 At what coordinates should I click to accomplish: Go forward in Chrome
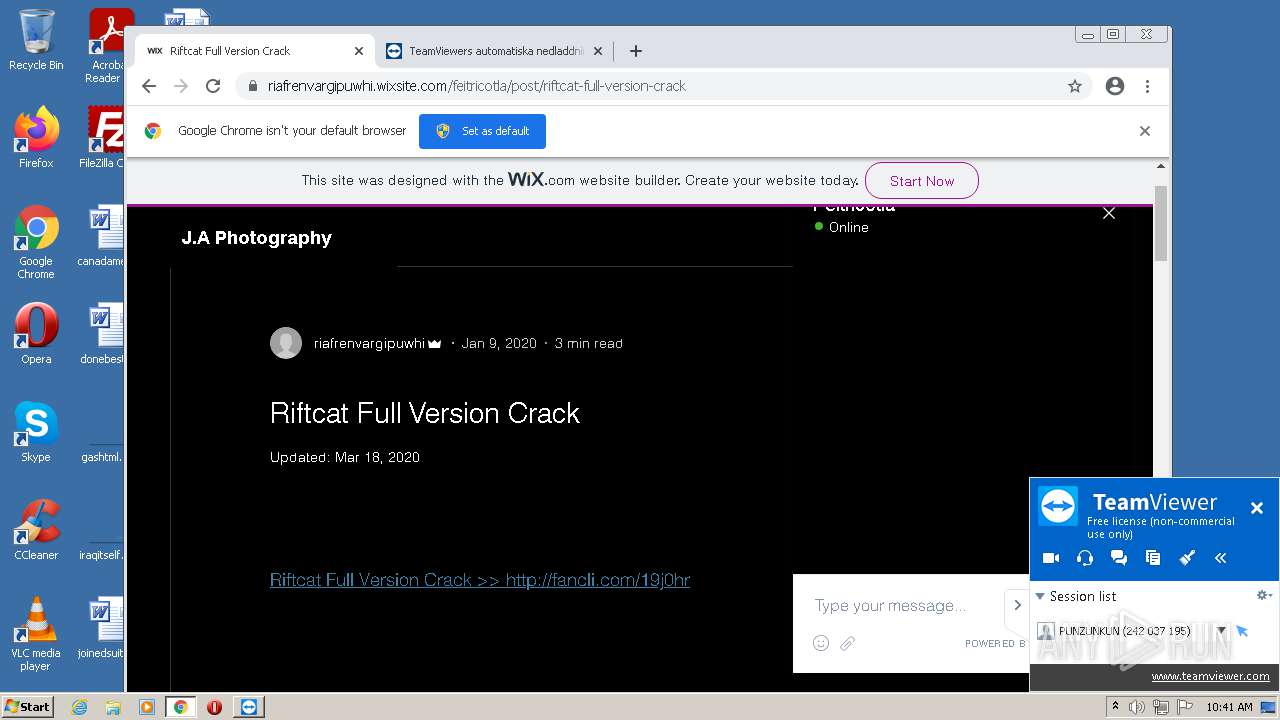tap(181, 86)
